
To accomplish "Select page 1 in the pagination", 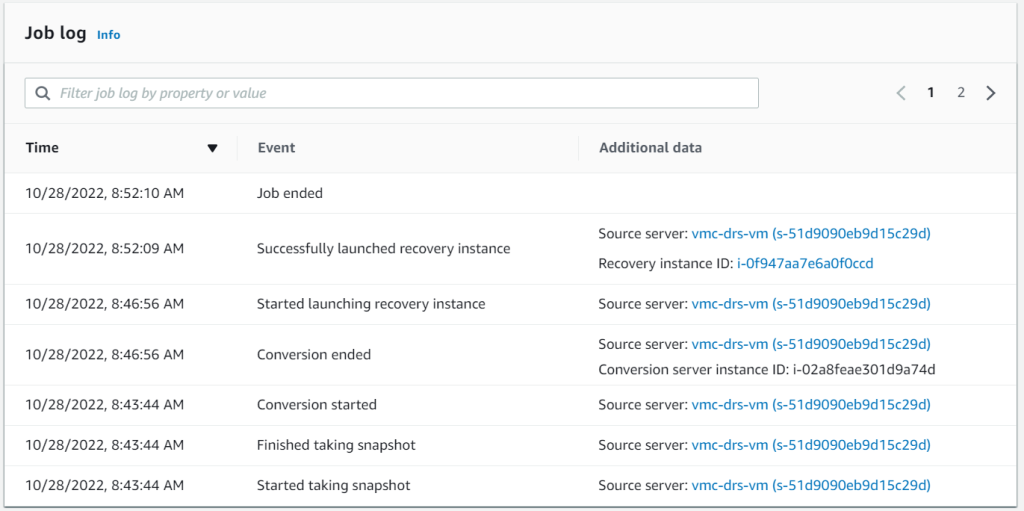I will click(931, 93).
